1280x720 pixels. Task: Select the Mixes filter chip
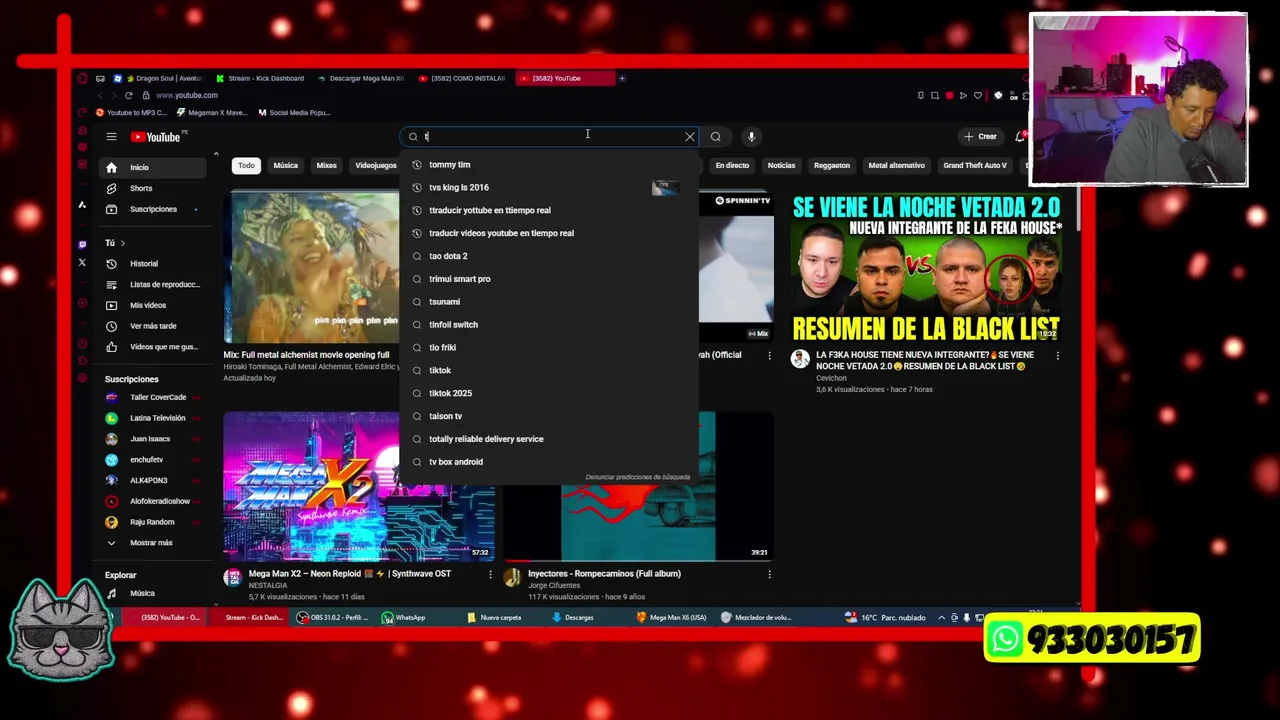(327, 165)
